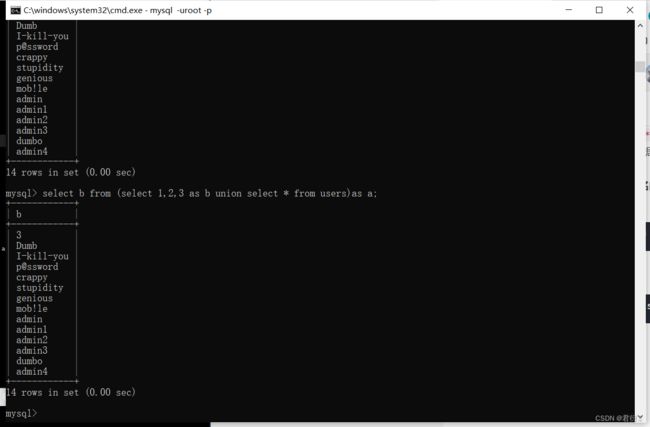Viewport: 650px width, 427px height.
Task: Click the vertical scrollbar down arrow
Action: pos(640,417)
